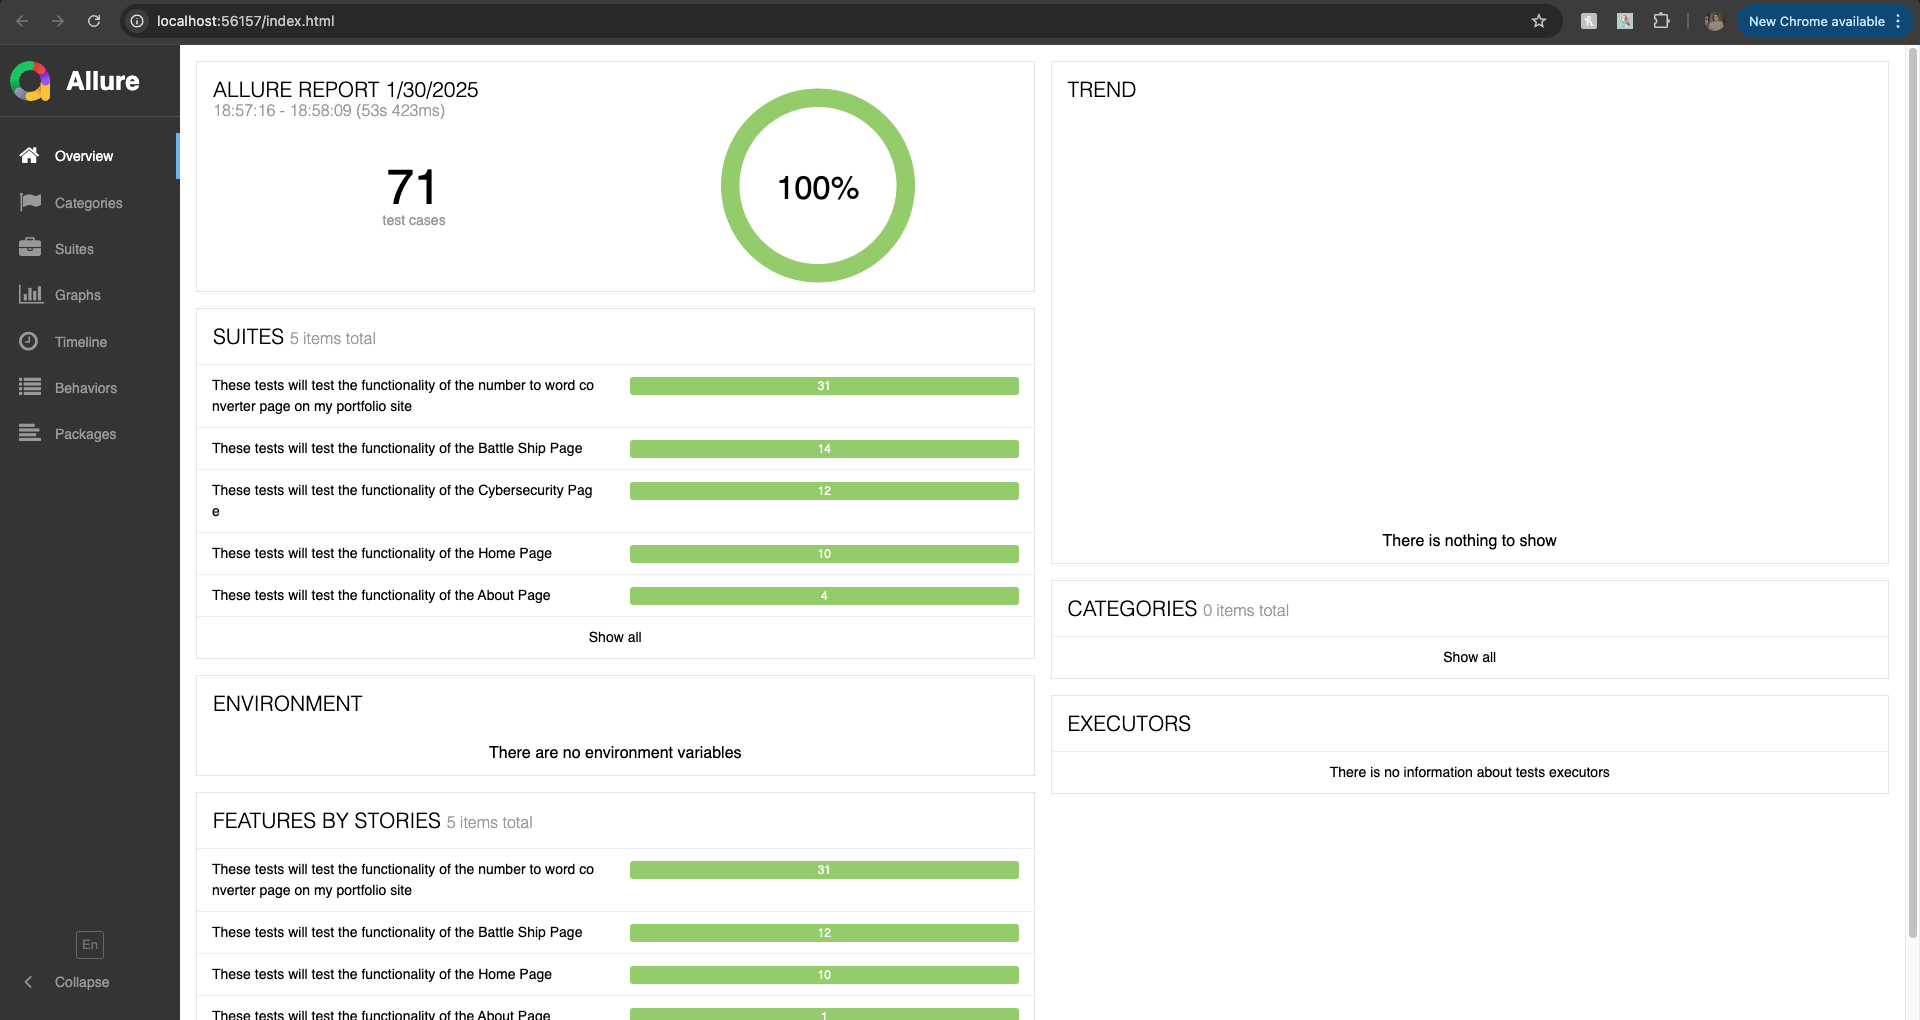
Task: Open Graphs via the bar chart icon
Action: (x=30, y=294)
